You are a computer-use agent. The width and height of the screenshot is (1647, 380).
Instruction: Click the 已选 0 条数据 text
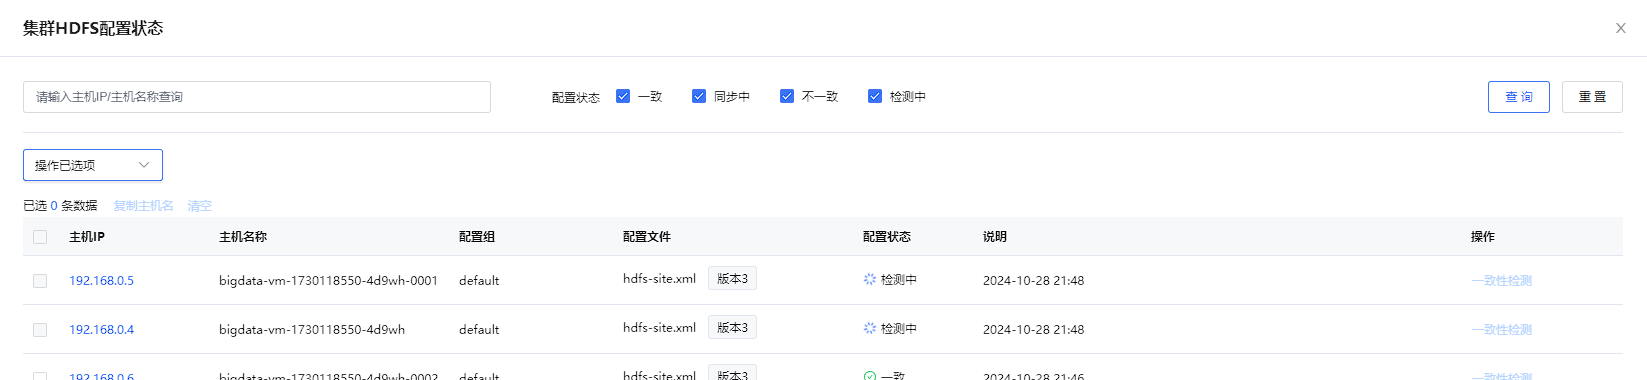point(60,206)
